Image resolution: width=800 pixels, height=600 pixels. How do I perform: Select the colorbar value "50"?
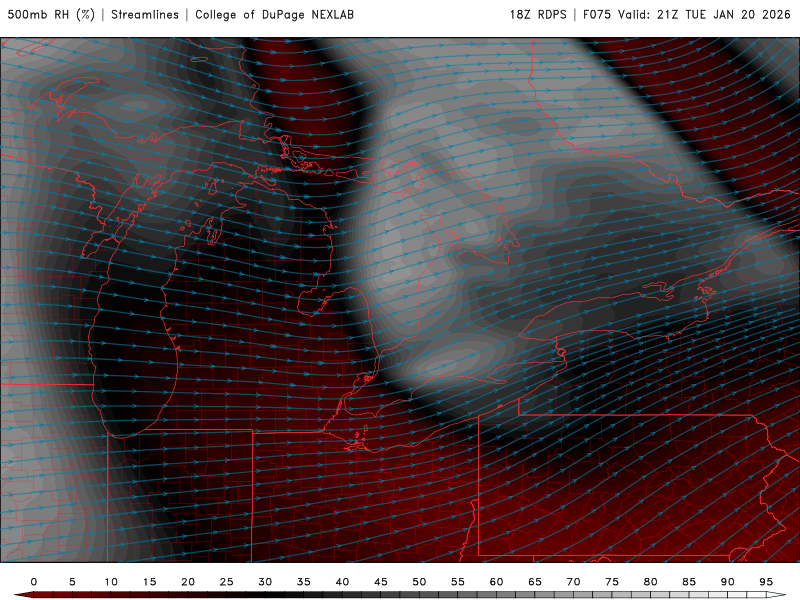tap(419, 582)
